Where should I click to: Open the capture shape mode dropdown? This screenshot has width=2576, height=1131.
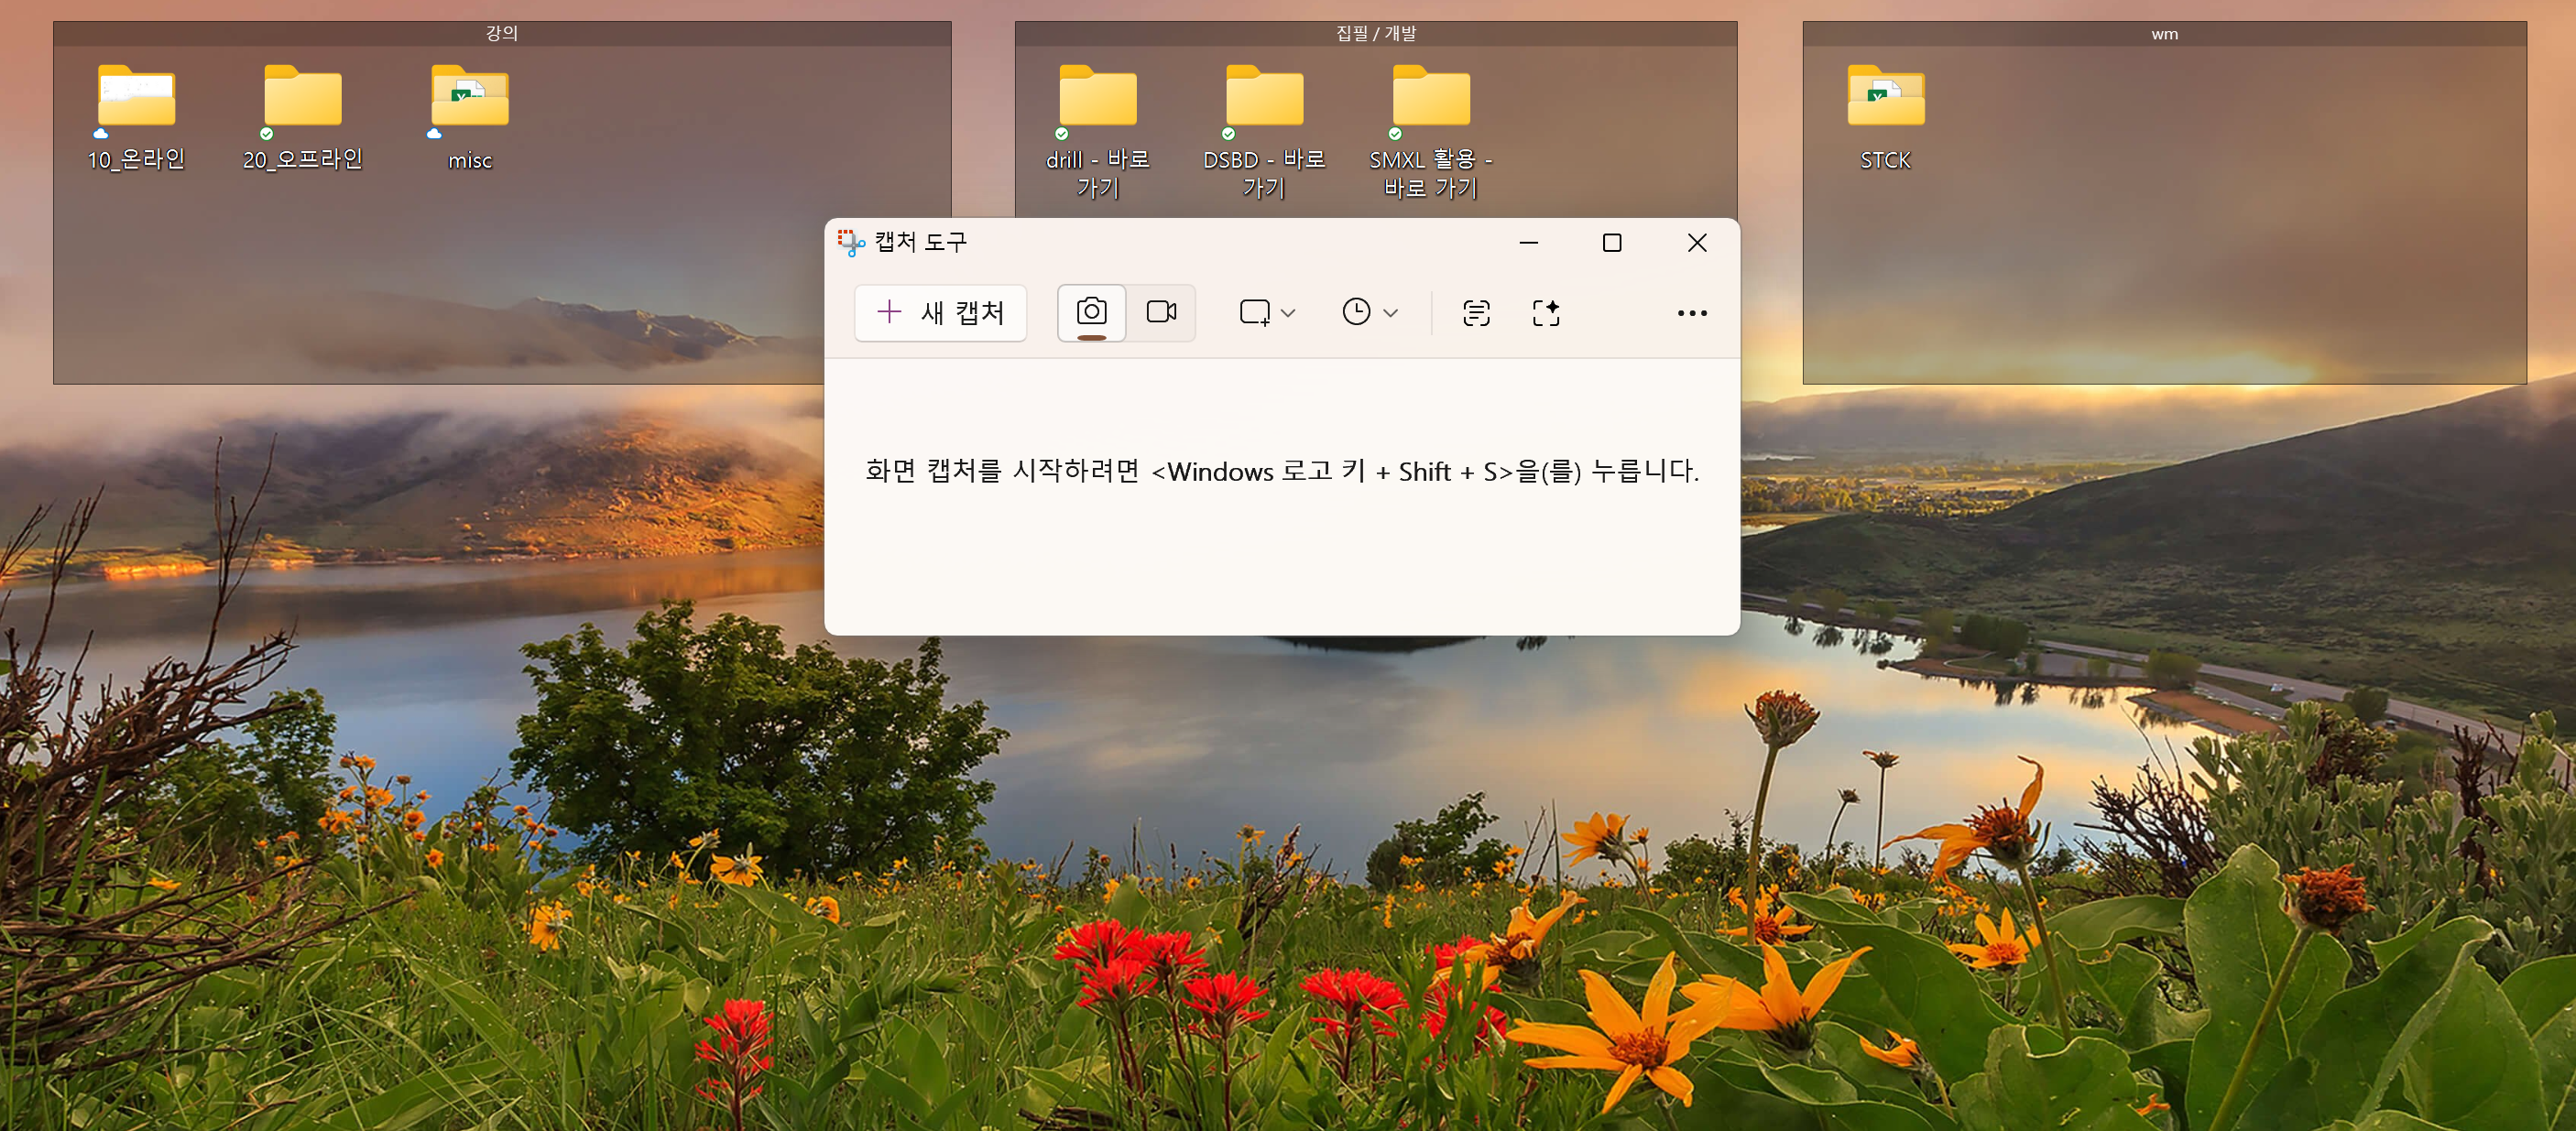(1266, 313)
